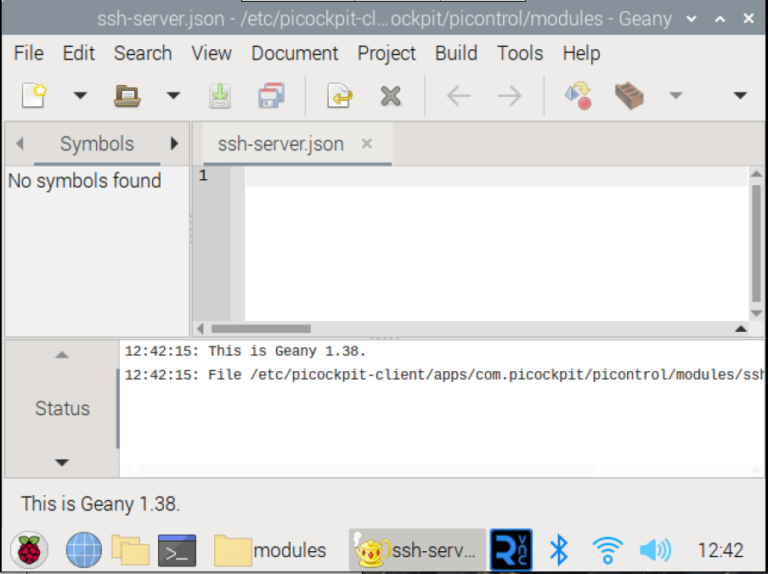Open the Edit menu
Viewport: 768px width, 574px height.
pos(78,53)
